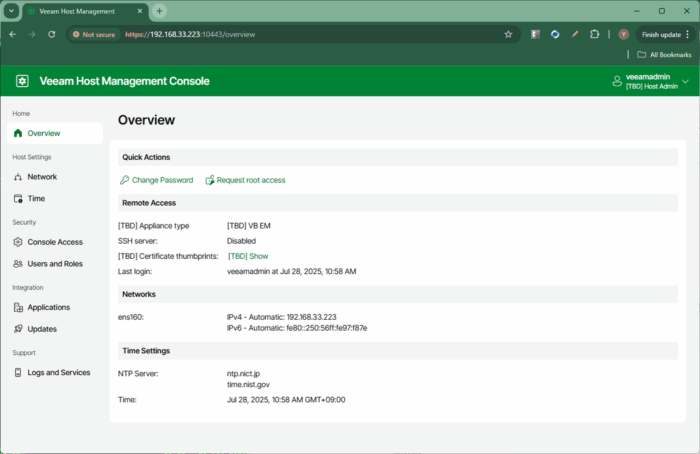Bookmark this page with the star icon
This screenshot has width=700, height=454.
click(x=508, y=34)
